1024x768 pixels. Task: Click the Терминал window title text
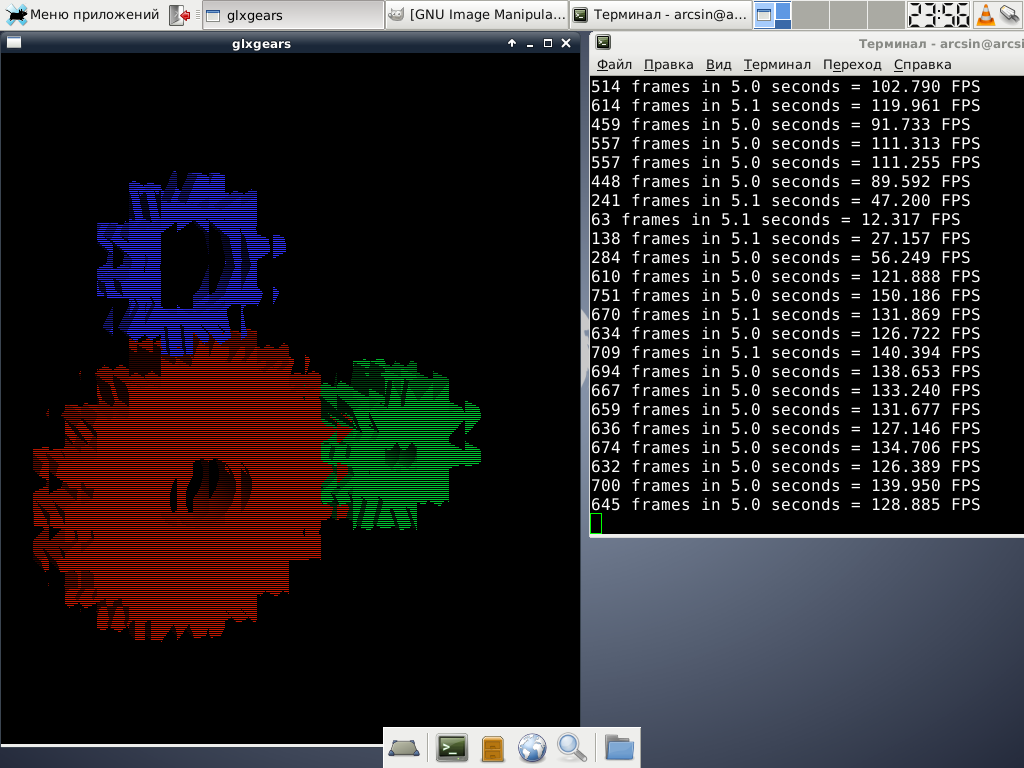[x=940, y=44]
